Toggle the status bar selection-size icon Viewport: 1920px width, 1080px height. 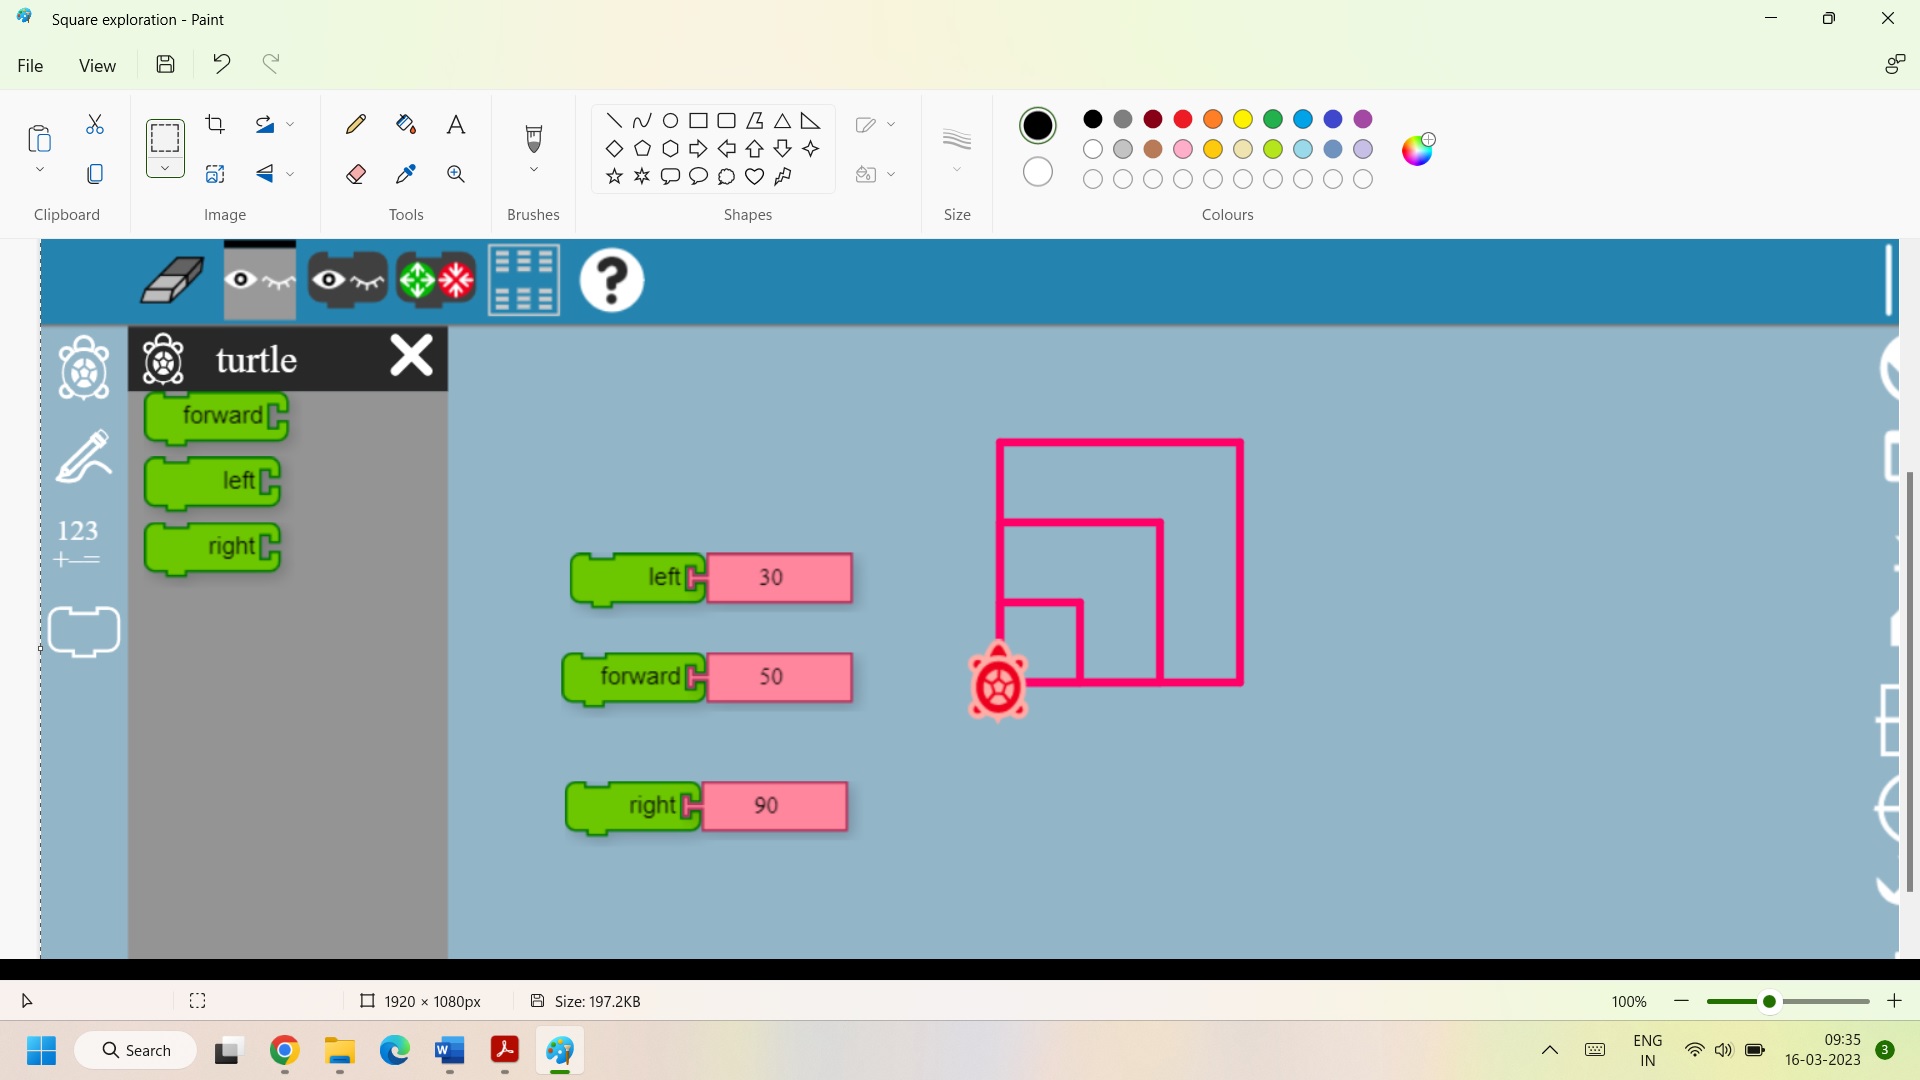[x=198, y=1001]
